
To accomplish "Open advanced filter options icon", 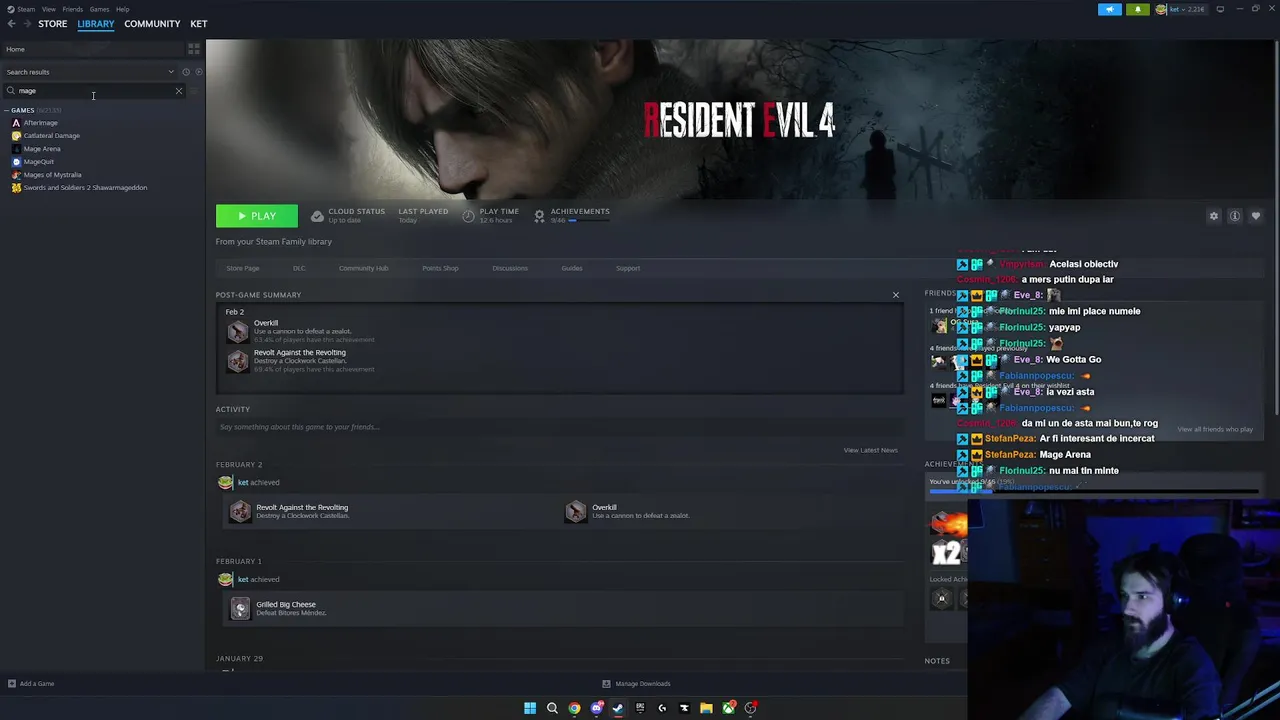I will (195, 91).
